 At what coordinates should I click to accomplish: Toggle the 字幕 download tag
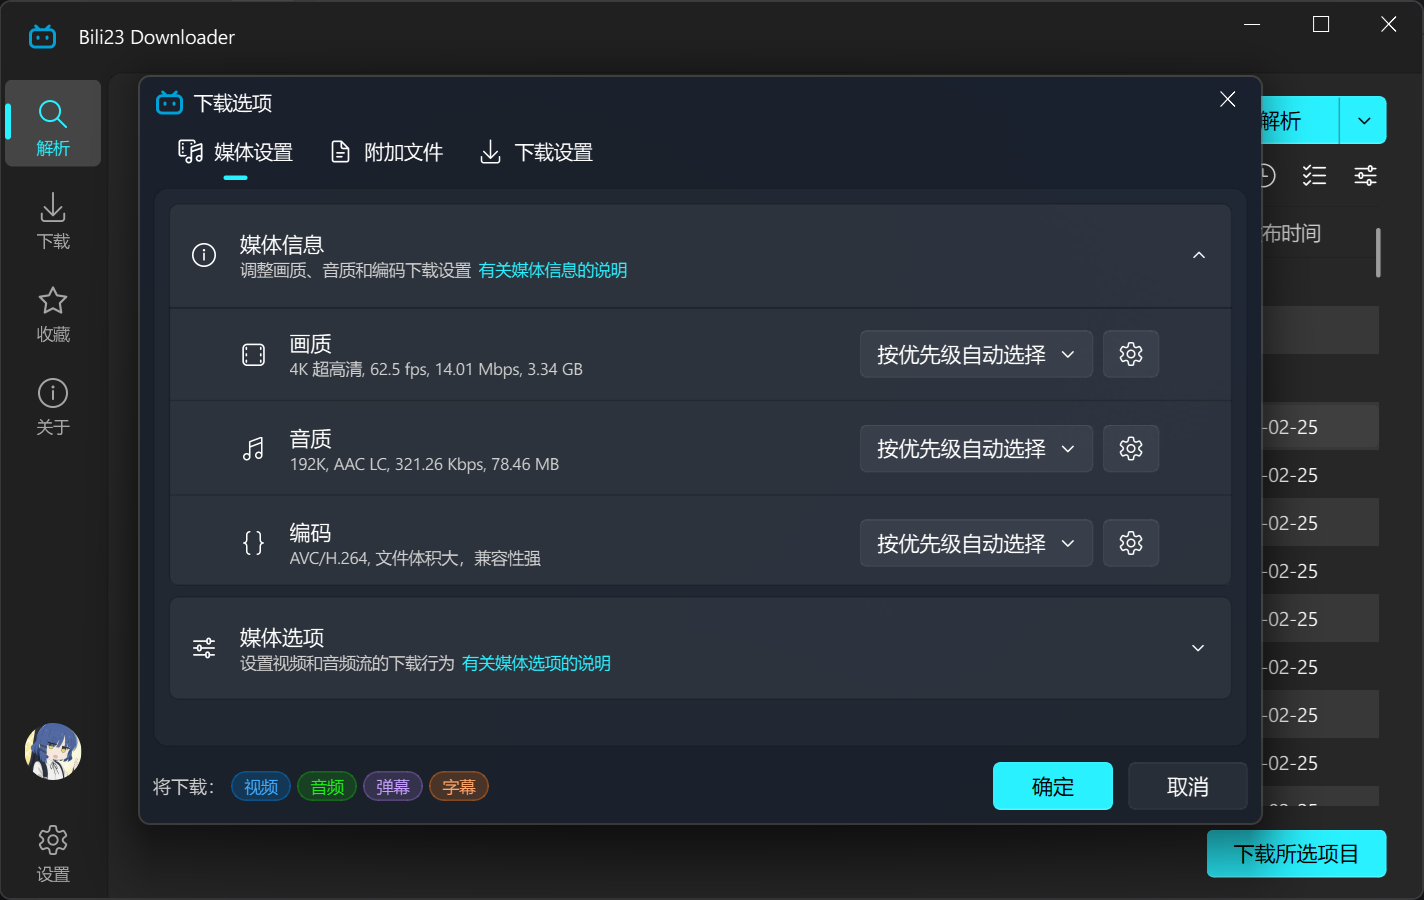click(459, 787)
